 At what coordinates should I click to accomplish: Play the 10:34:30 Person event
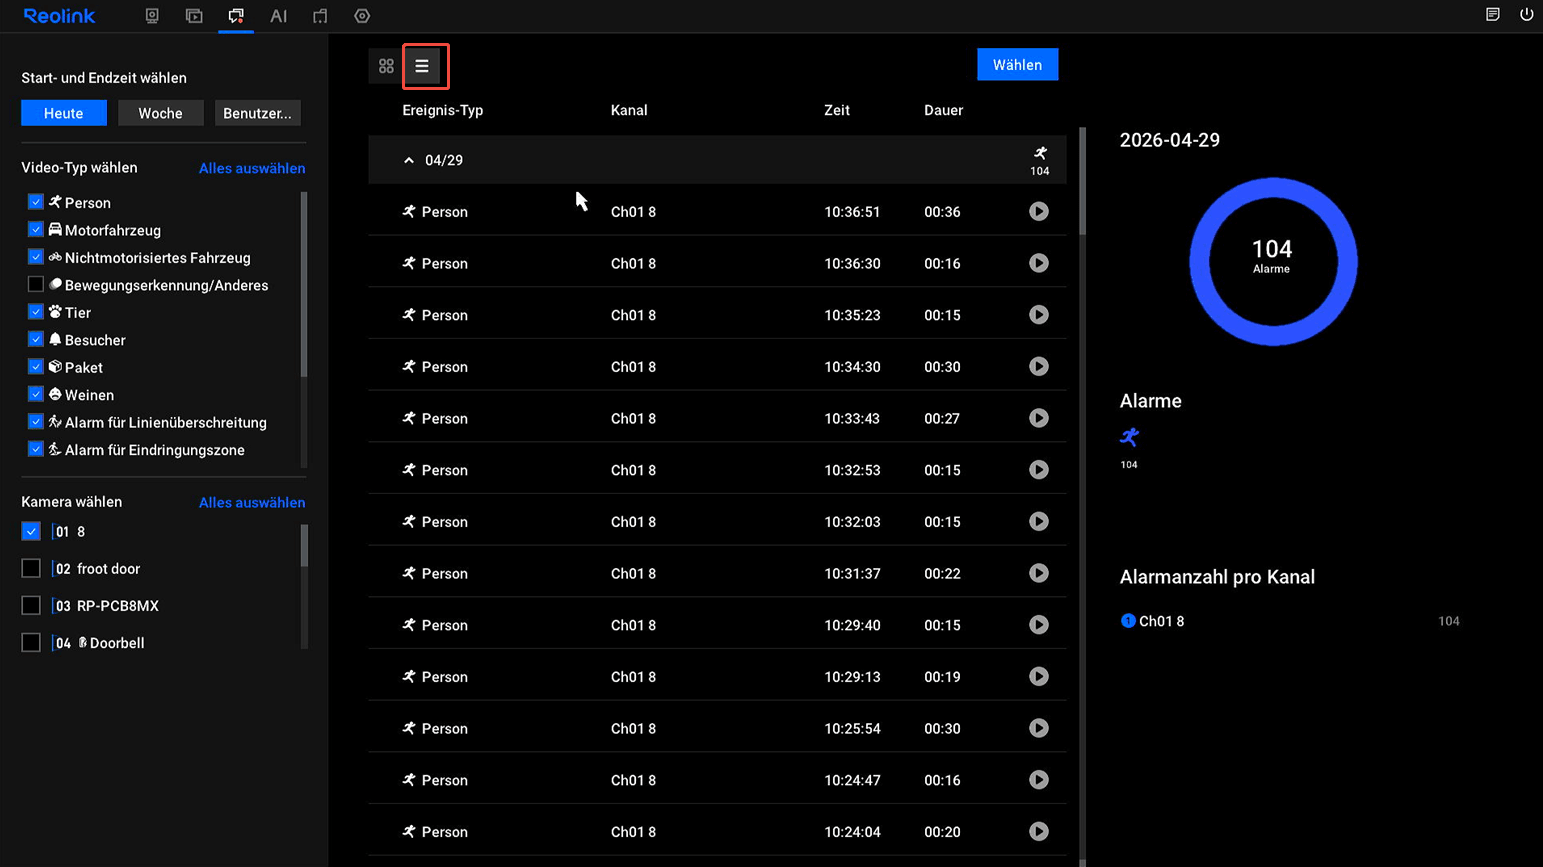coord(1039,366)
